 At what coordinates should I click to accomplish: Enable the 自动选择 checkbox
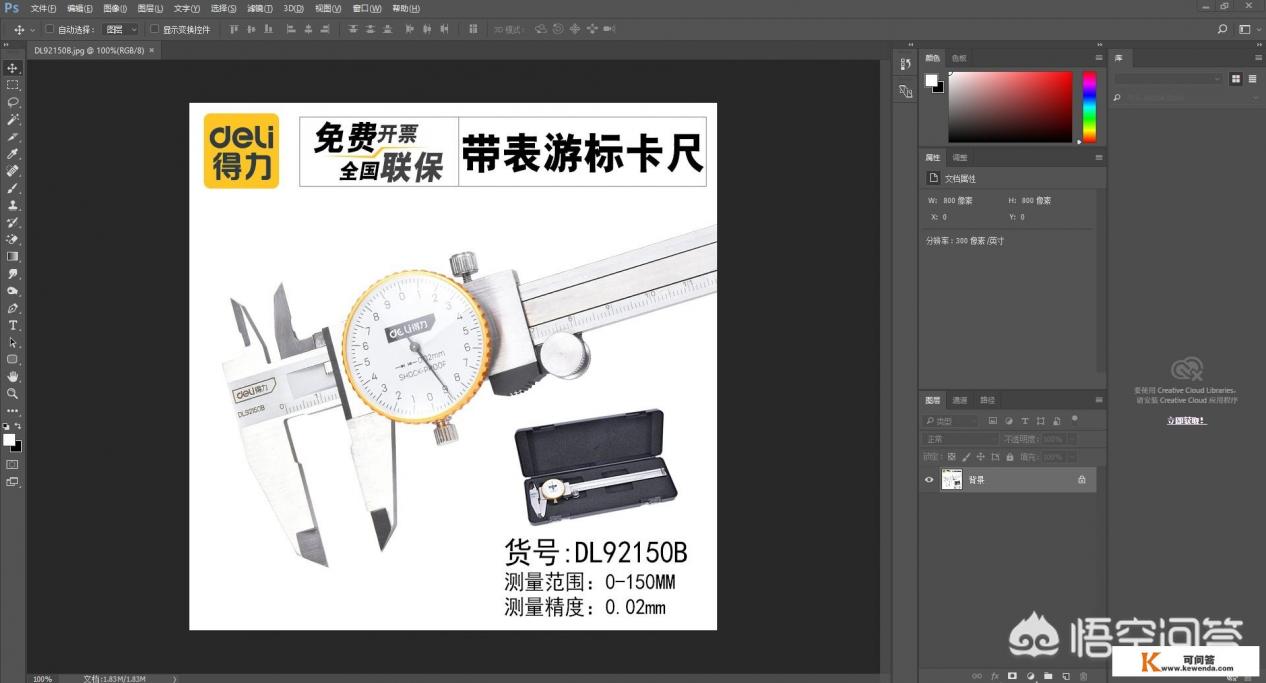(50, 30)
